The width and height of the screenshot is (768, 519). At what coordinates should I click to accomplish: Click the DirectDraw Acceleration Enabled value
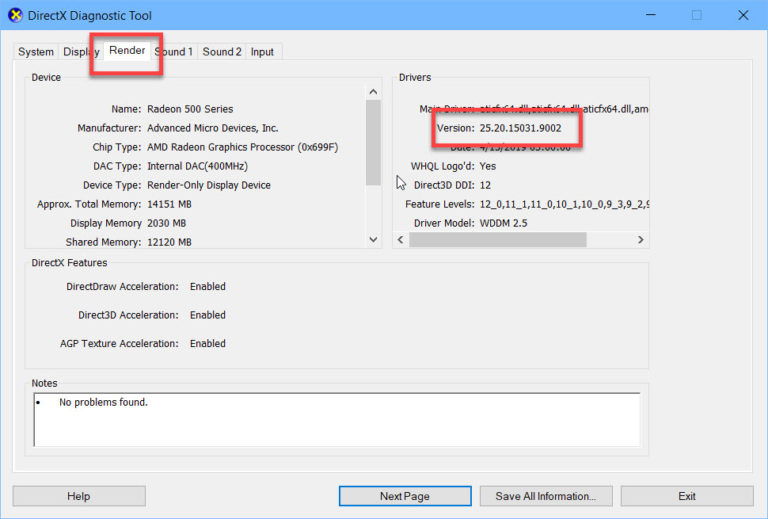208,286
